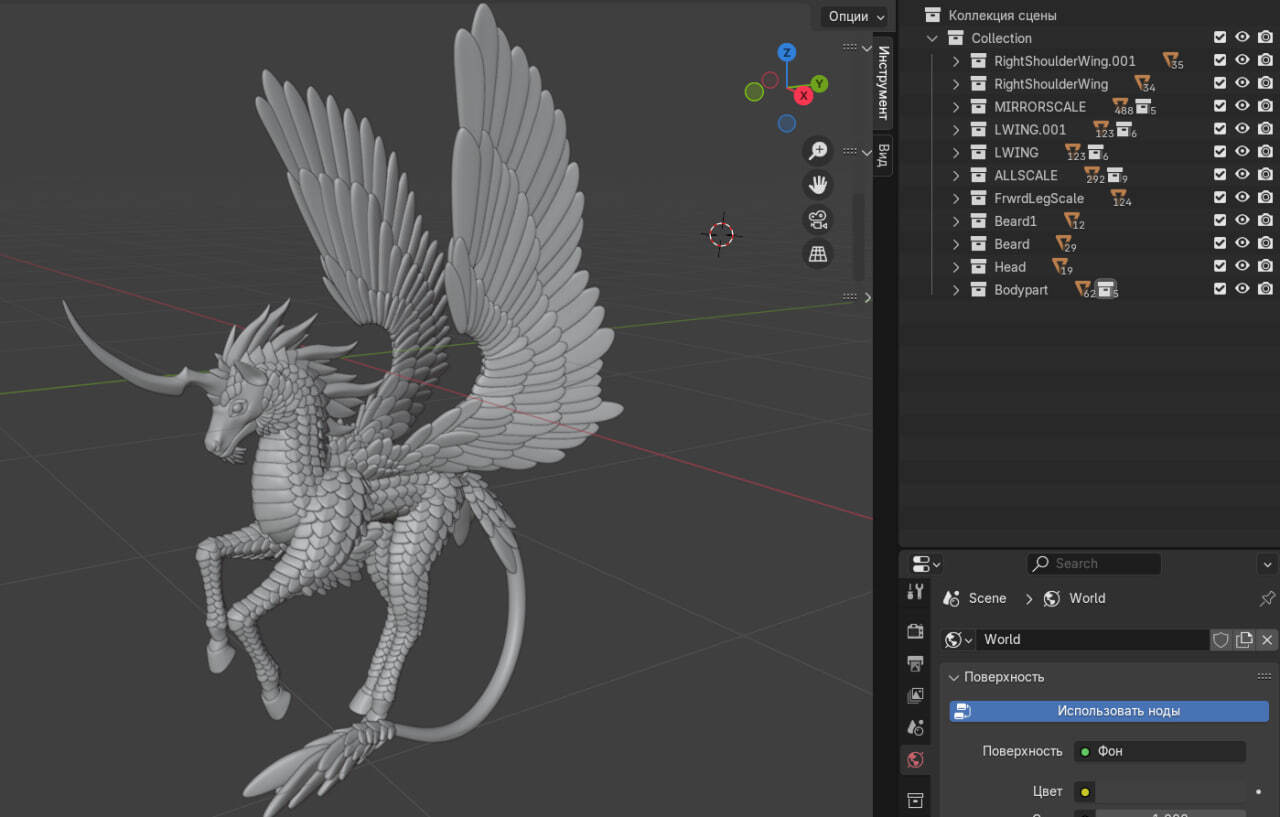
Task: Expand the RightShoulderWing.001 collection
Action: point(956,61)
